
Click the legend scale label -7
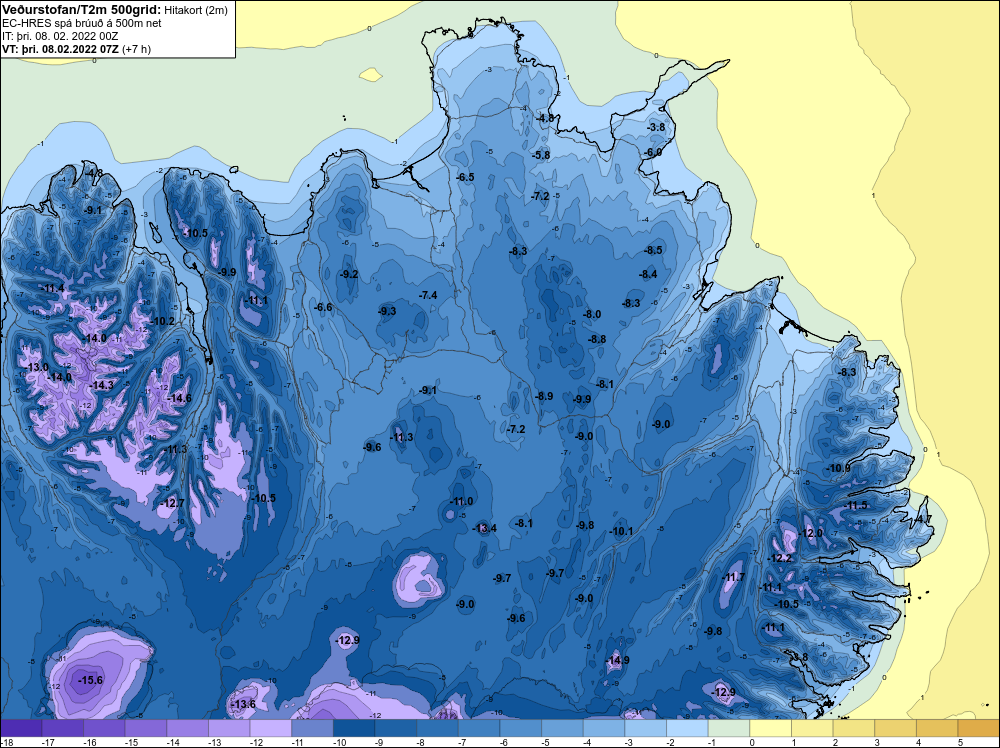pos(462,742)
